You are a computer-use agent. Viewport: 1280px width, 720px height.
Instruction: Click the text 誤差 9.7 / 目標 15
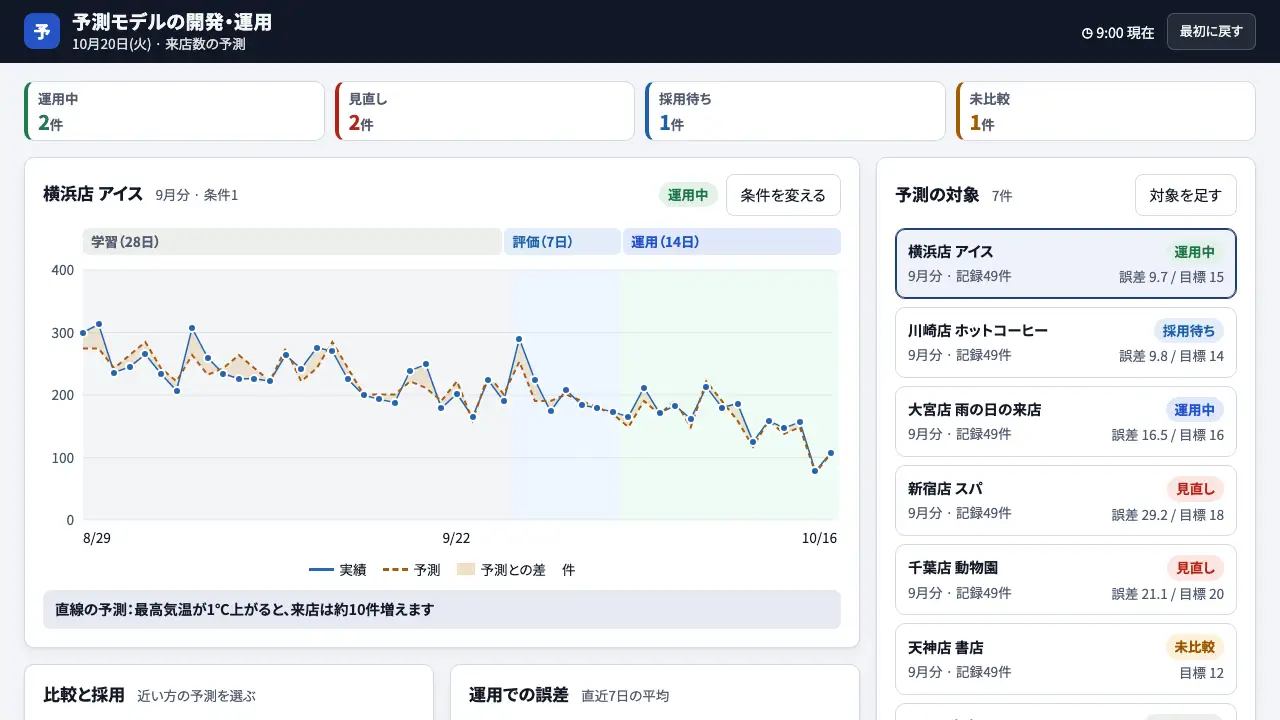click(x=1171, y=277)
